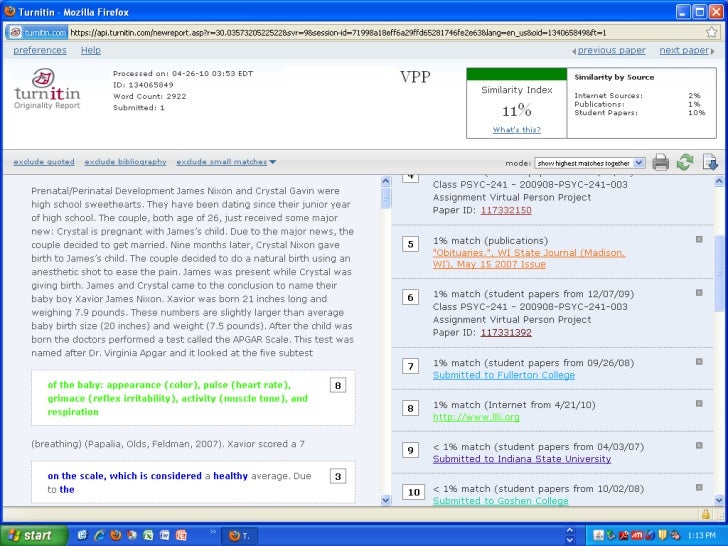This screenshot has height=546, width=728.
Task: Launch Excel from quick launch bar
Action: 148,535
